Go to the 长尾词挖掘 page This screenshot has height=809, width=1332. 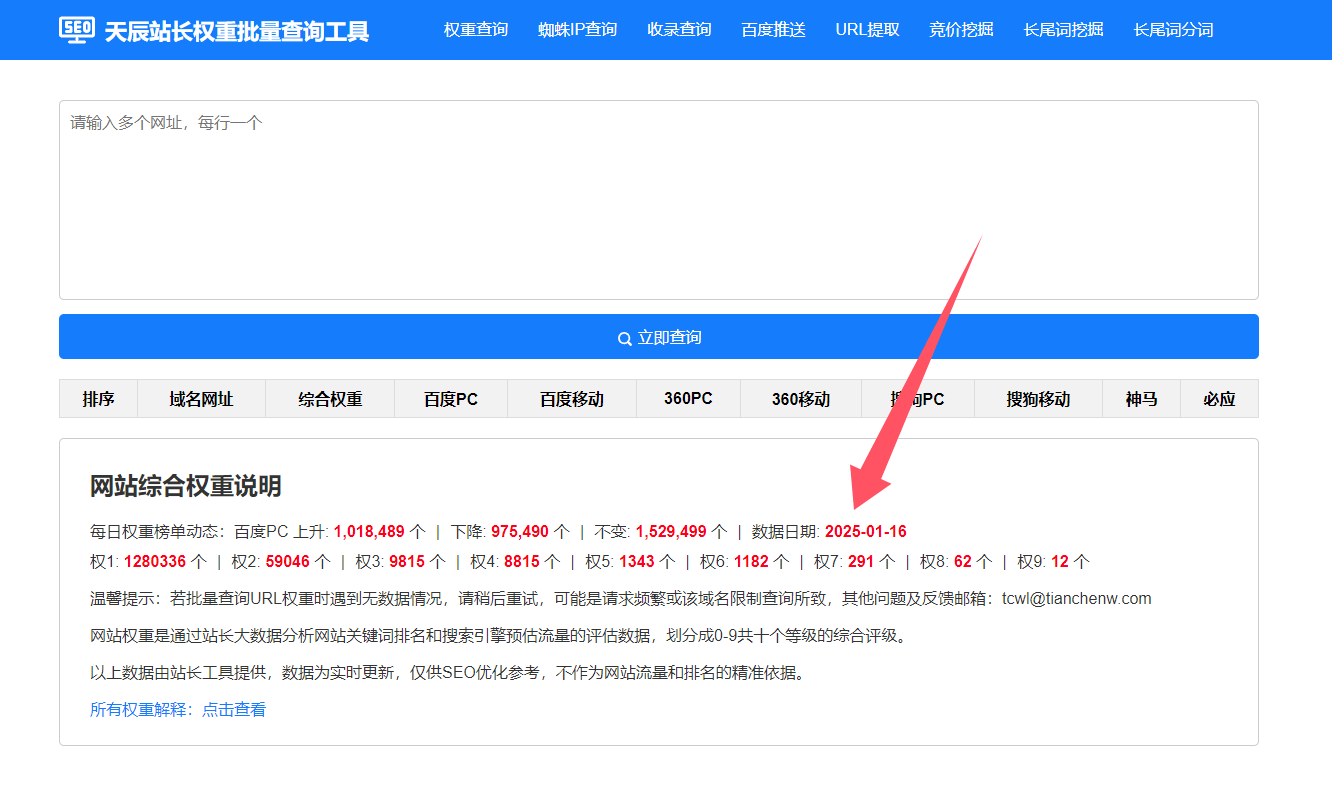click(1064, 30)
